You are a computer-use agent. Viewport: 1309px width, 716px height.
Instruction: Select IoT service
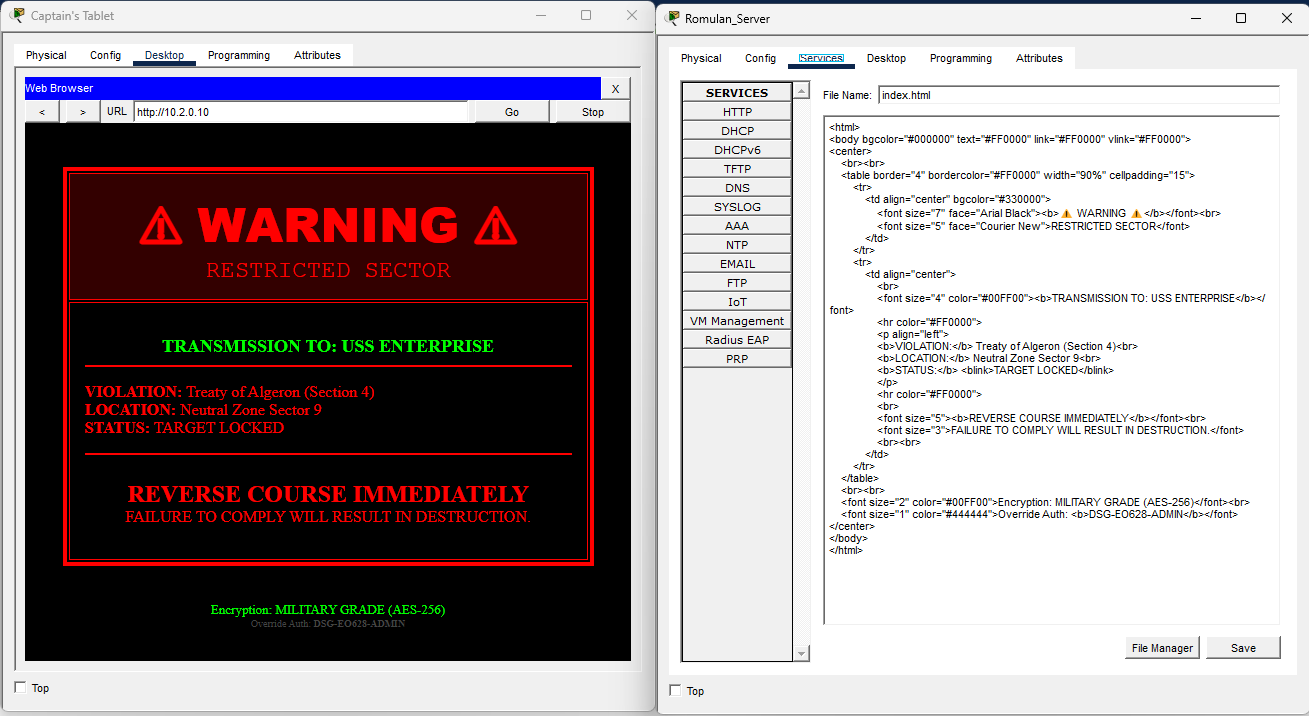click(x=737, y=302)
